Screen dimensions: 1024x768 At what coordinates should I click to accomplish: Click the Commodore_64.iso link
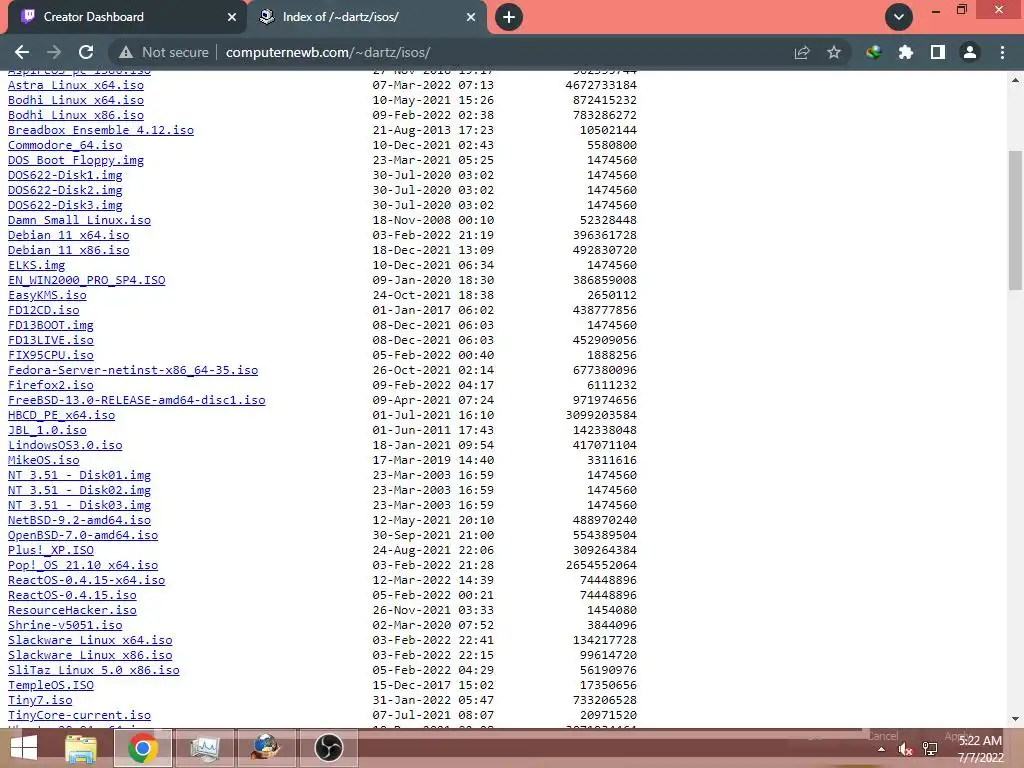pos(65,145)
